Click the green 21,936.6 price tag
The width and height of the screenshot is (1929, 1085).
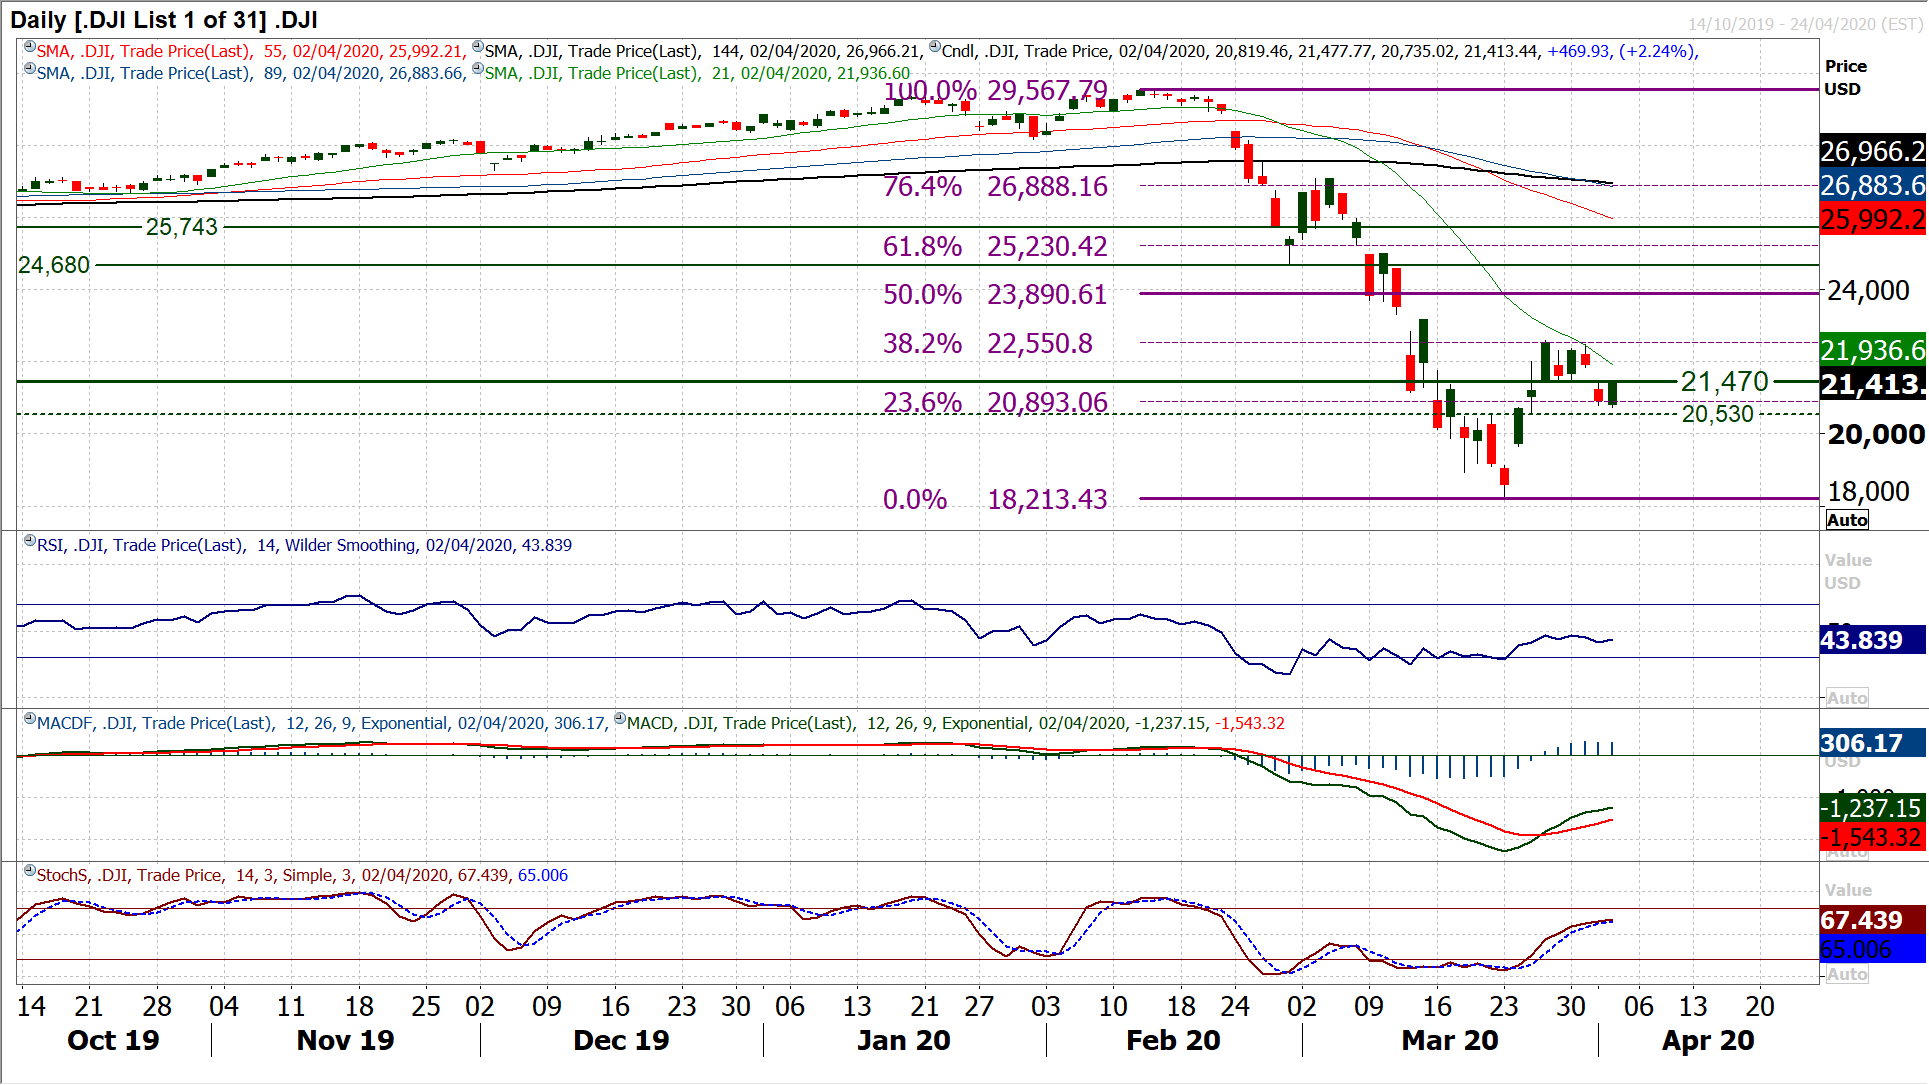[x=1873, y=350]
